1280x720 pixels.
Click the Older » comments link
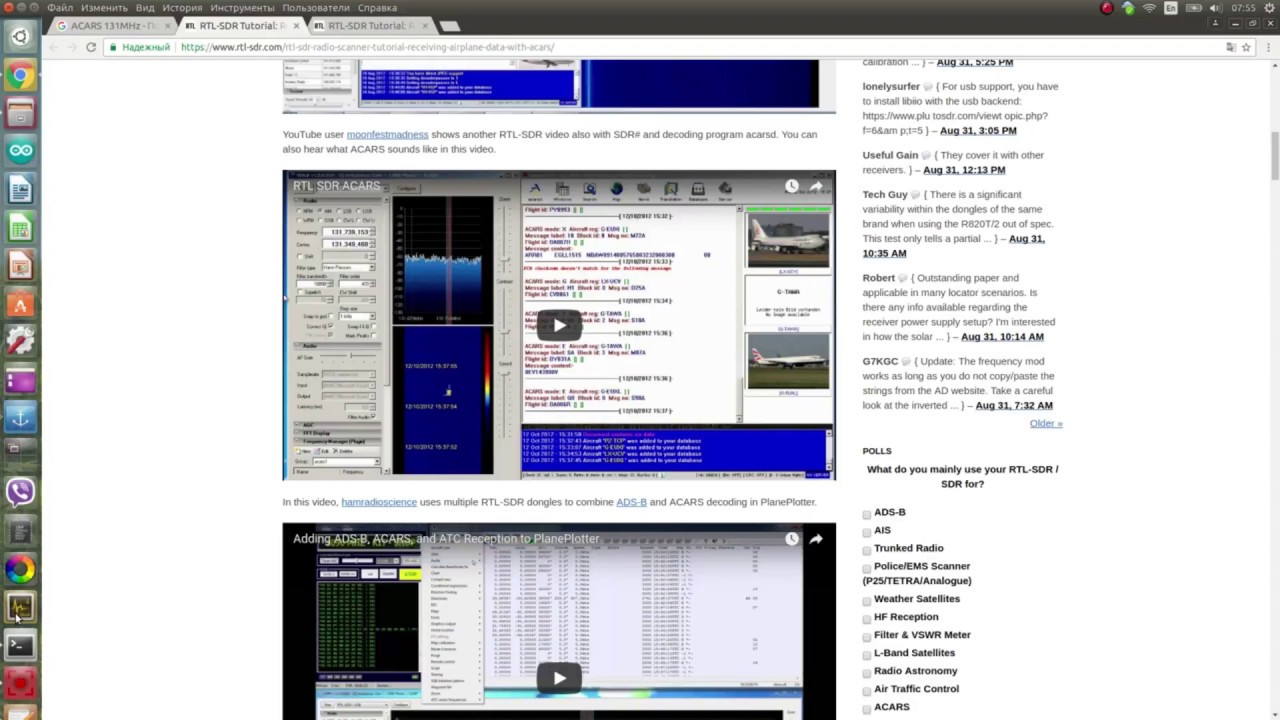1046,423
